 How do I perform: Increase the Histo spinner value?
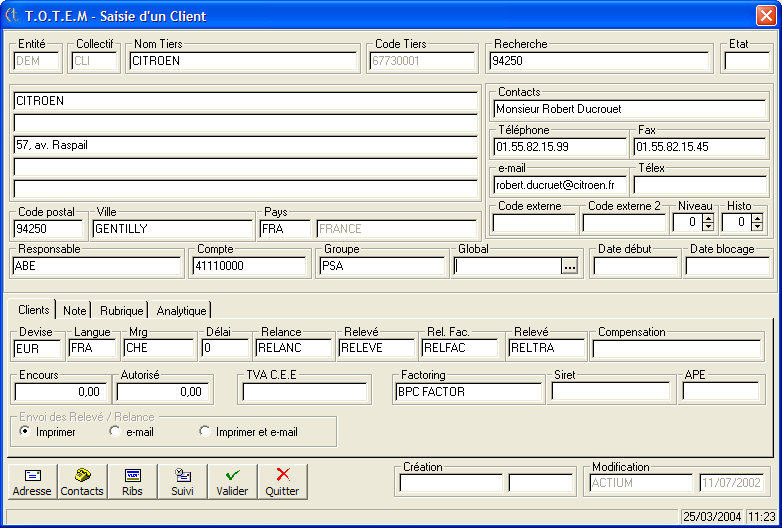coord(757,218)
